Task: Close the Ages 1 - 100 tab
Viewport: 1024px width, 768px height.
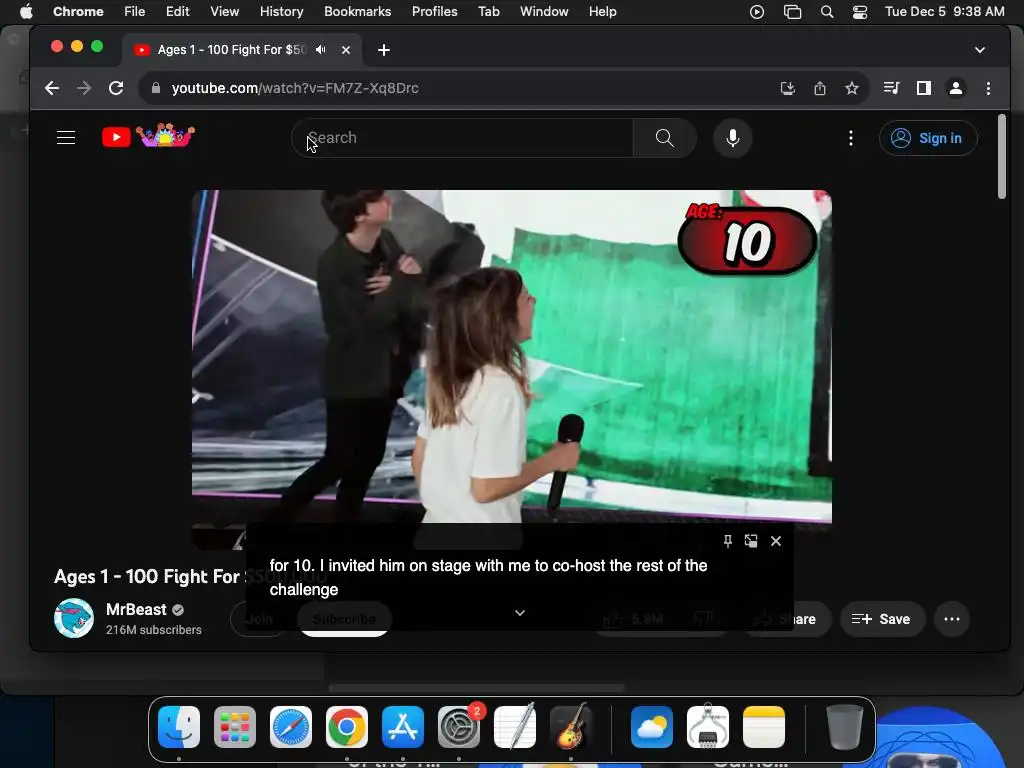Action: point(346,50)
